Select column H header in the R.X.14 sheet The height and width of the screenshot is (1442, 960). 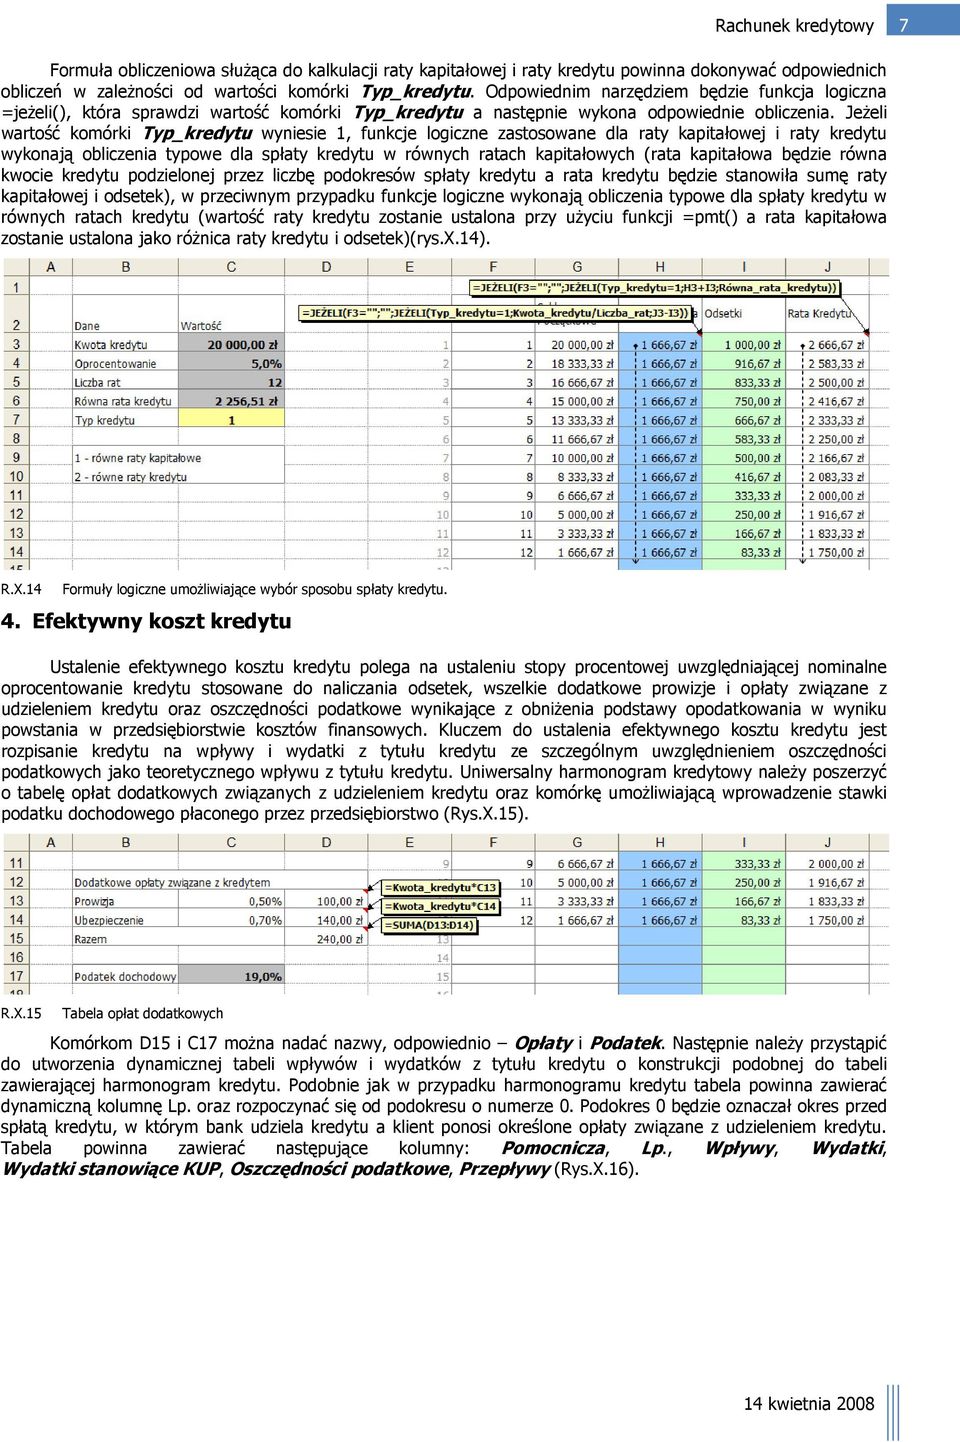(x=660, y=267)
